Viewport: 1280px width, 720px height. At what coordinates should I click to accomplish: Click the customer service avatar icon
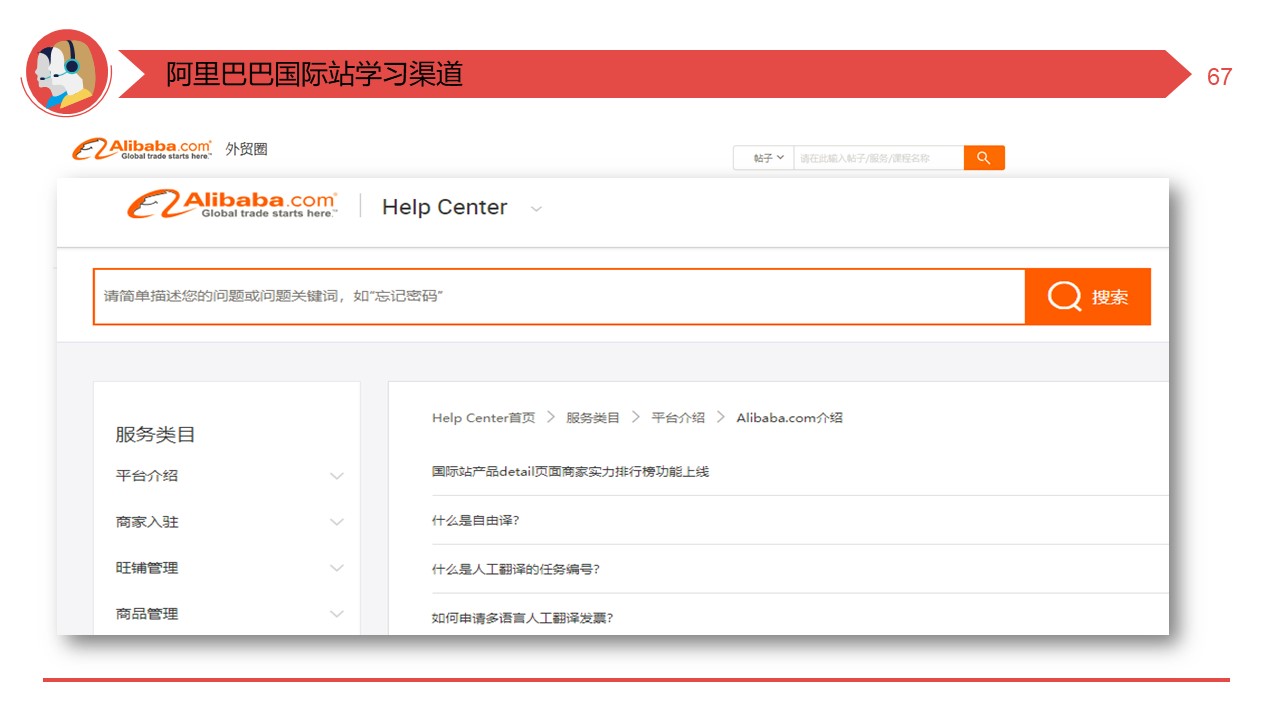[65, 73]
